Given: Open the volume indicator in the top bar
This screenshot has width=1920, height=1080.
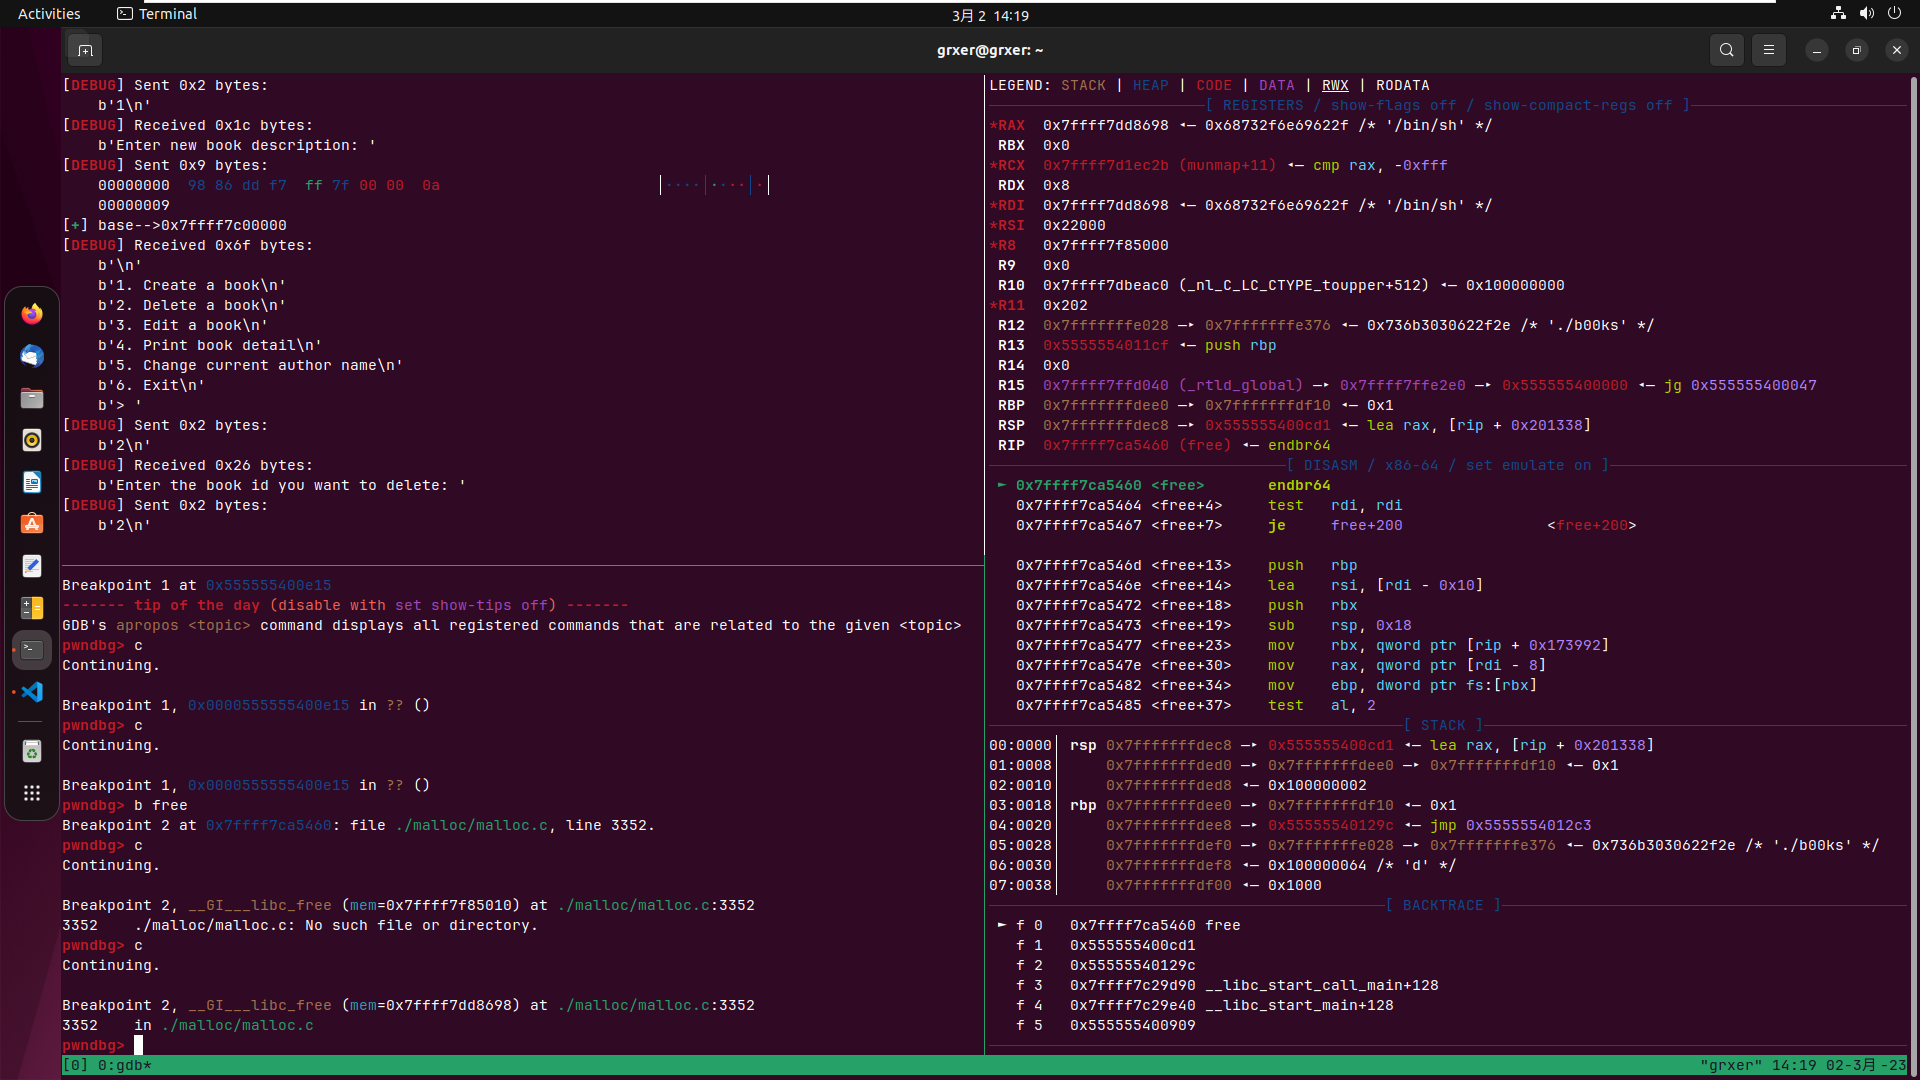Looking at the screenshot, I should click(x=1866, y=14).
